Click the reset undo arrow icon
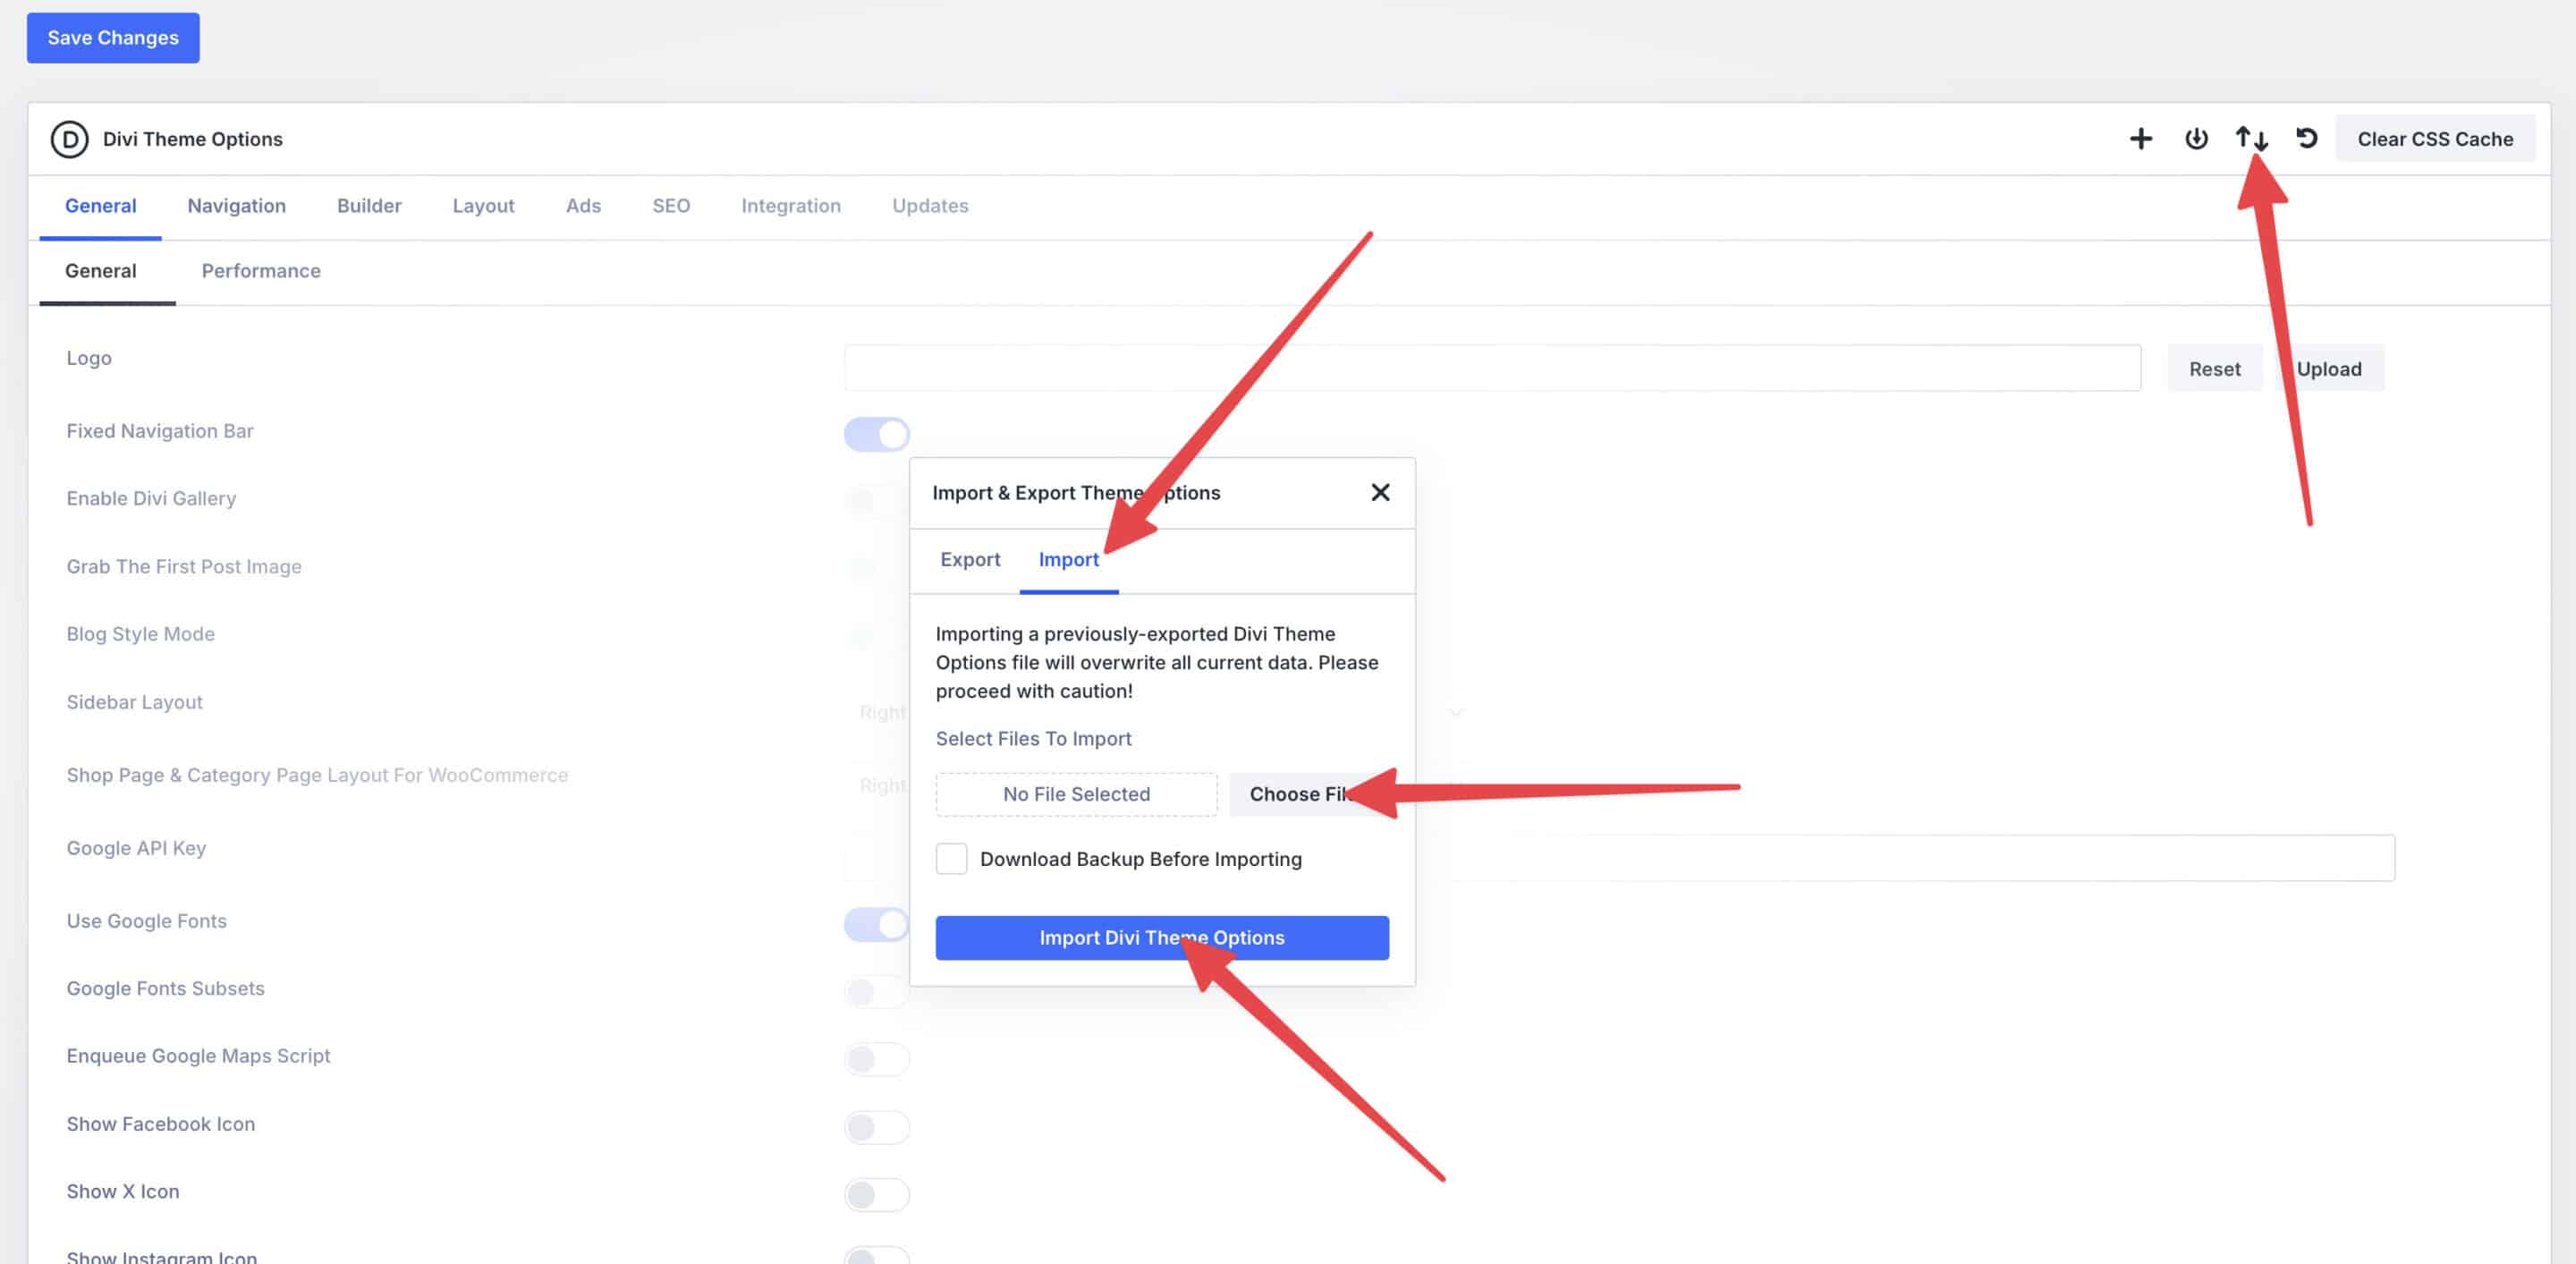The height and width of the screenshot is (1264, 2576). click(x=2307, y=139)
